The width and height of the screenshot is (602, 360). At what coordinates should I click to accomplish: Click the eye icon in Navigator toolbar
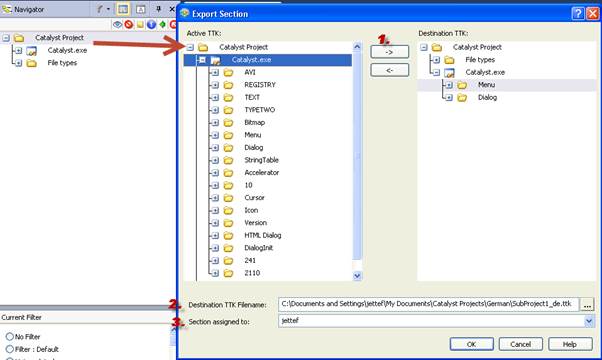[x=117, y=25]
